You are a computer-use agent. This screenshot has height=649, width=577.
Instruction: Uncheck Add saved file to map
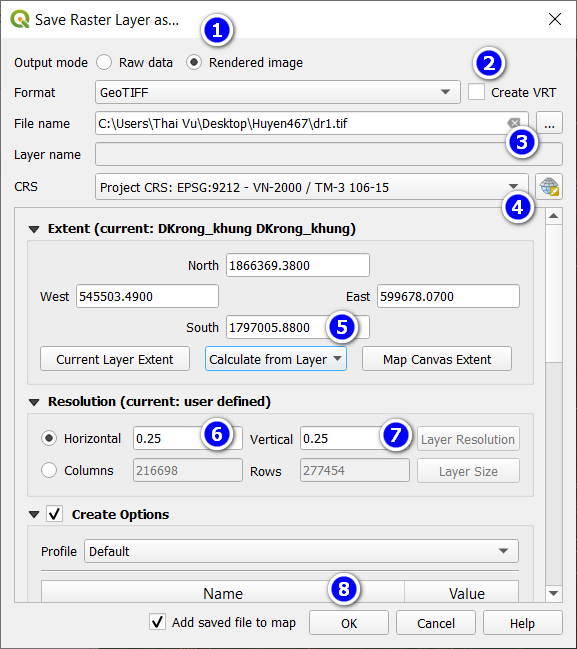[x=157, y=622]
